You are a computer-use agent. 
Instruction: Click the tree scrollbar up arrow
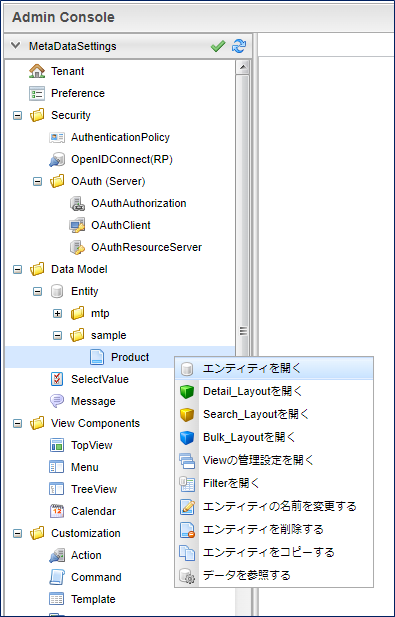pyautogui.click(x=243, y=67)
